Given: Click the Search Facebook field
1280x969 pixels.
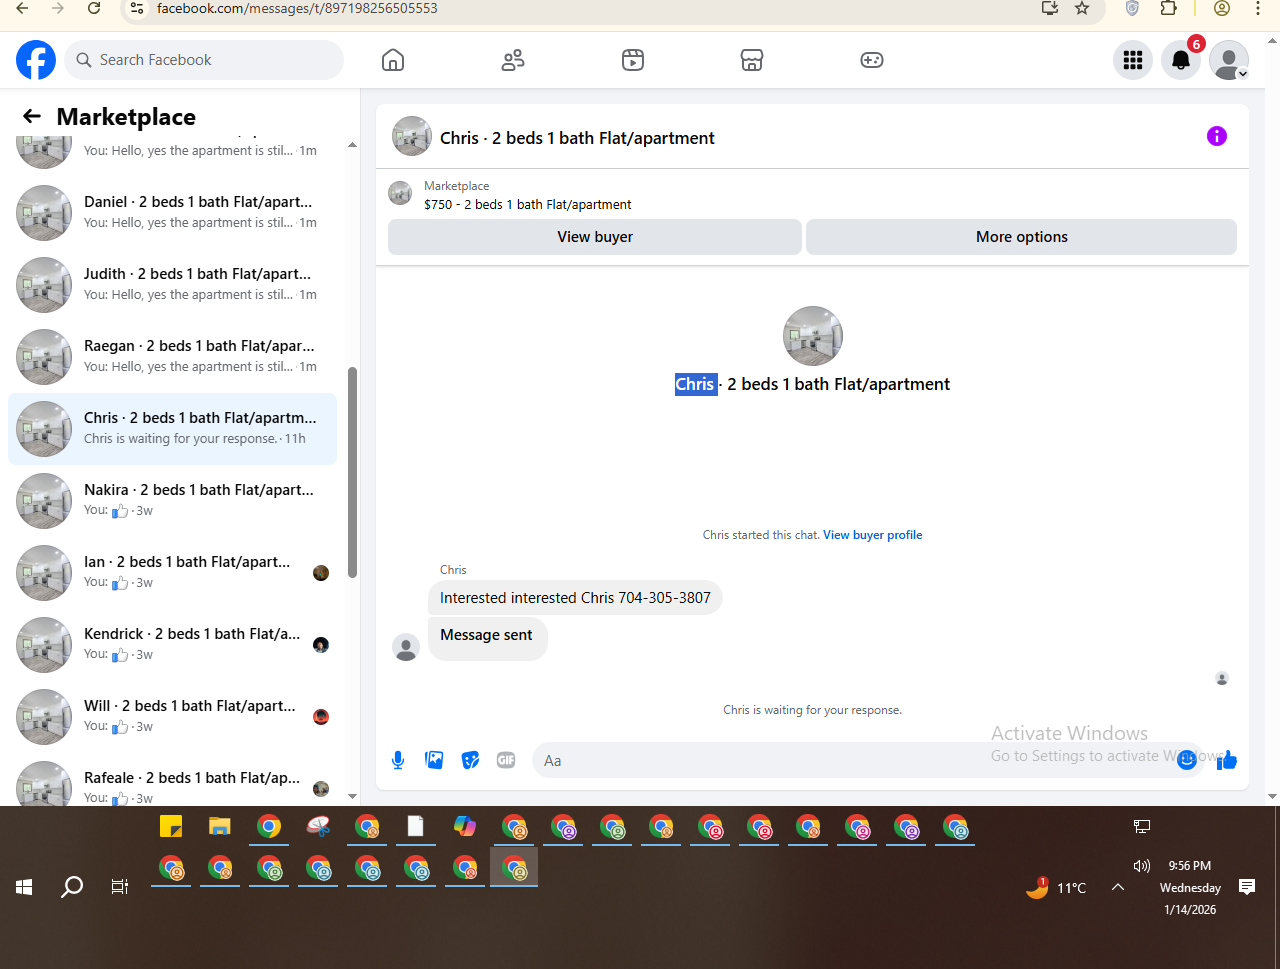Looking at the screenshot, I should (204, 60).
